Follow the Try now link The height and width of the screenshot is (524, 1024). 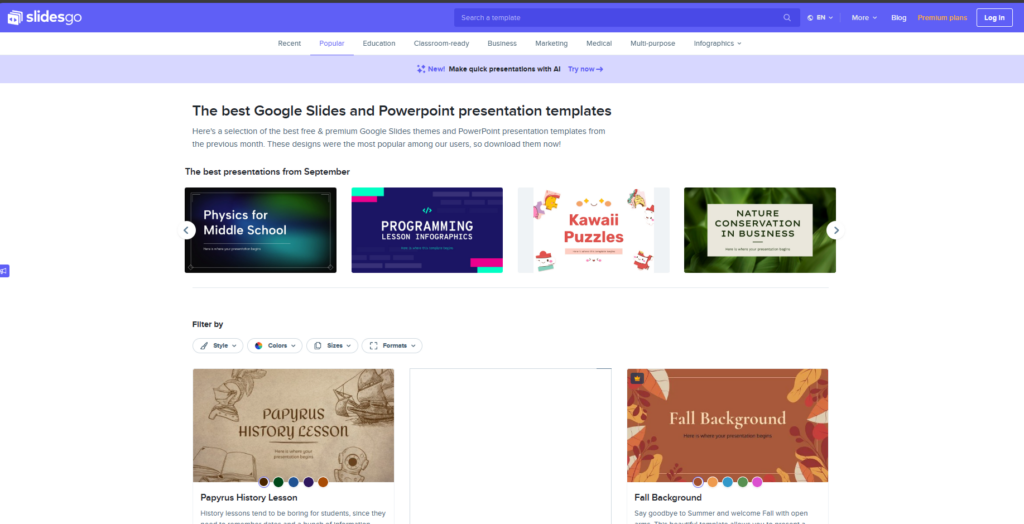[x=585, y=69]
